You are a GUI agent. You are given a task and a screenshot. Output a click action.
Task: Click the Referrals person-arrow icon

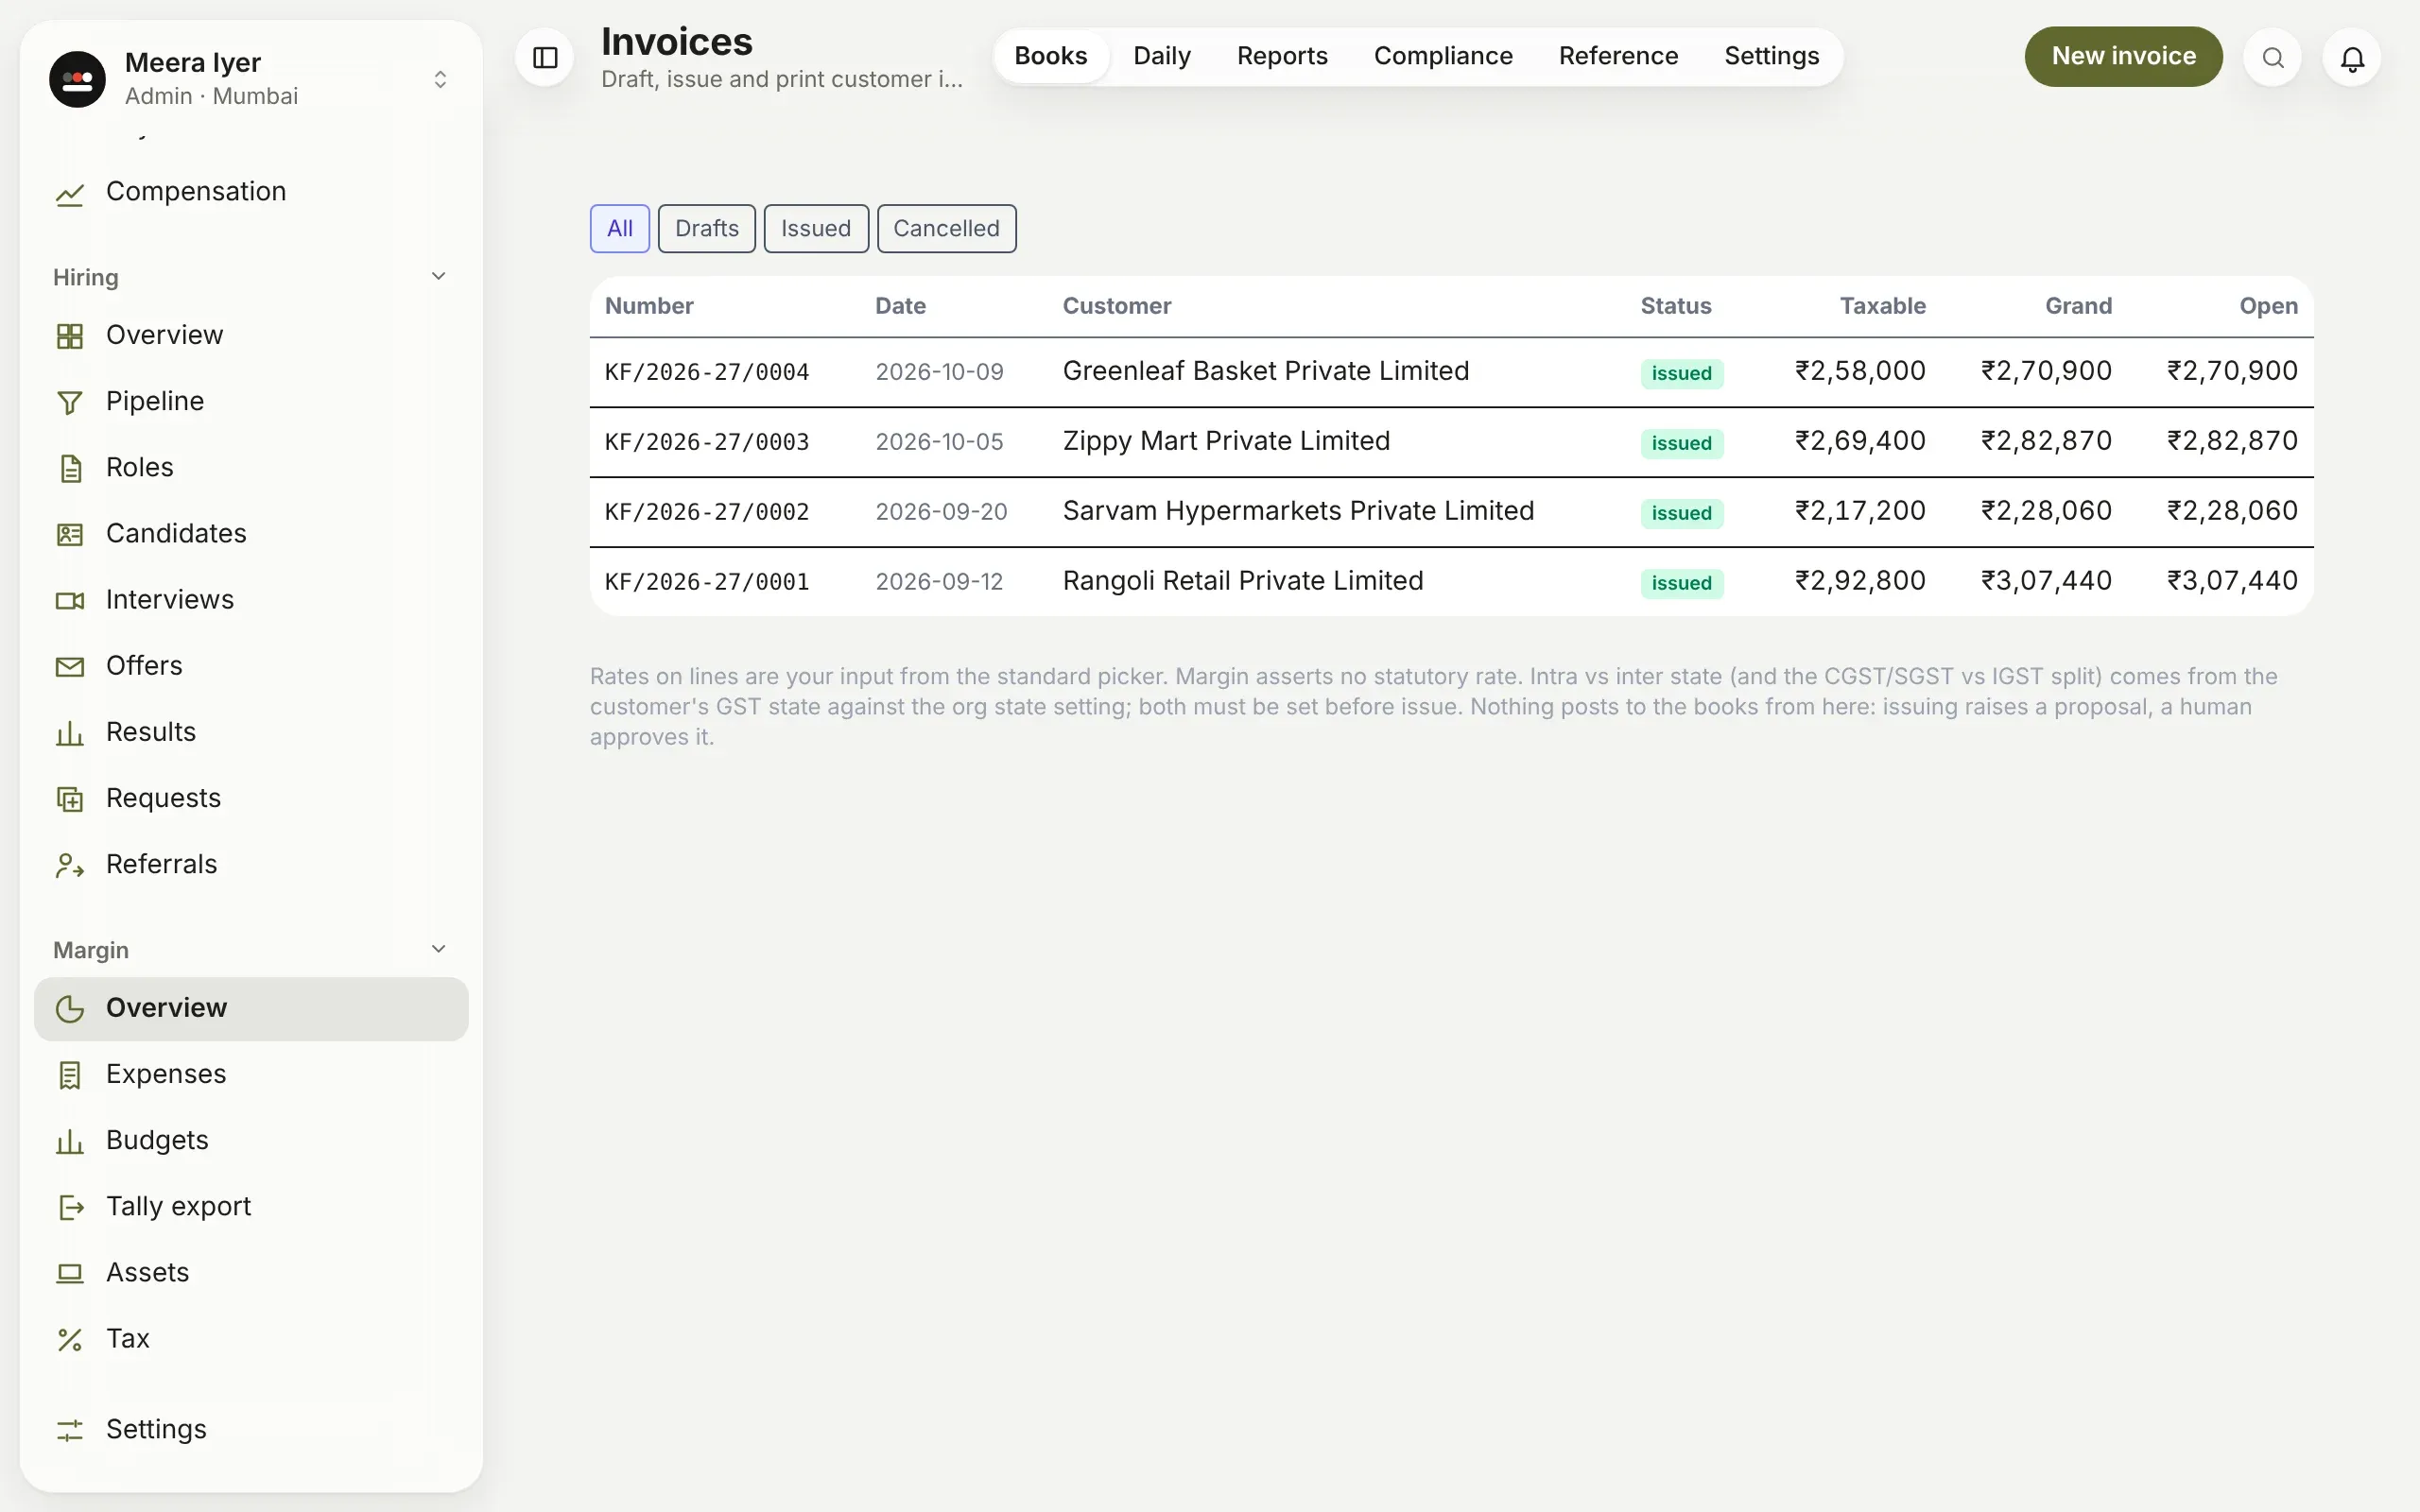click(x=70, y=865)
